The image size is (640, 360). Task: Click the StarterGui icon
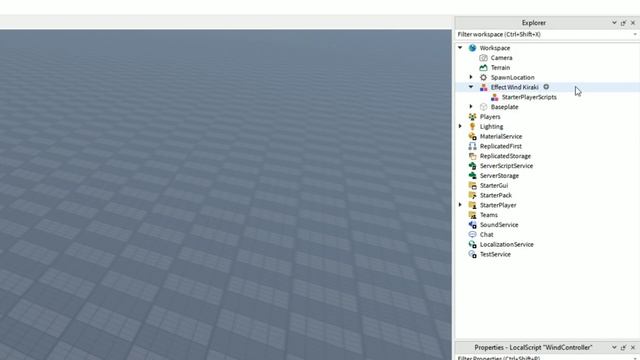coord(472,185)
